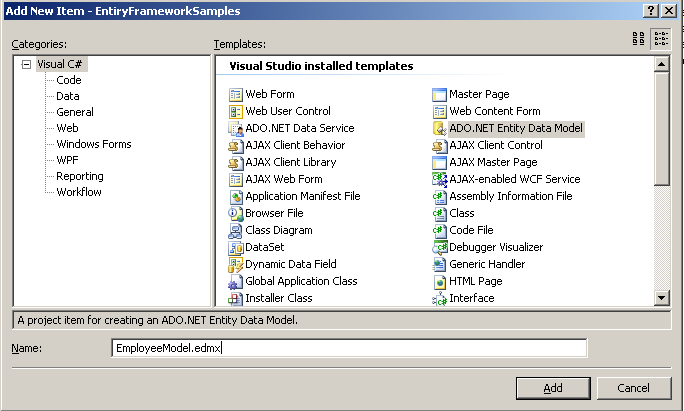
Task: Select the Reporting category
Action: click(x=80, y=176)
